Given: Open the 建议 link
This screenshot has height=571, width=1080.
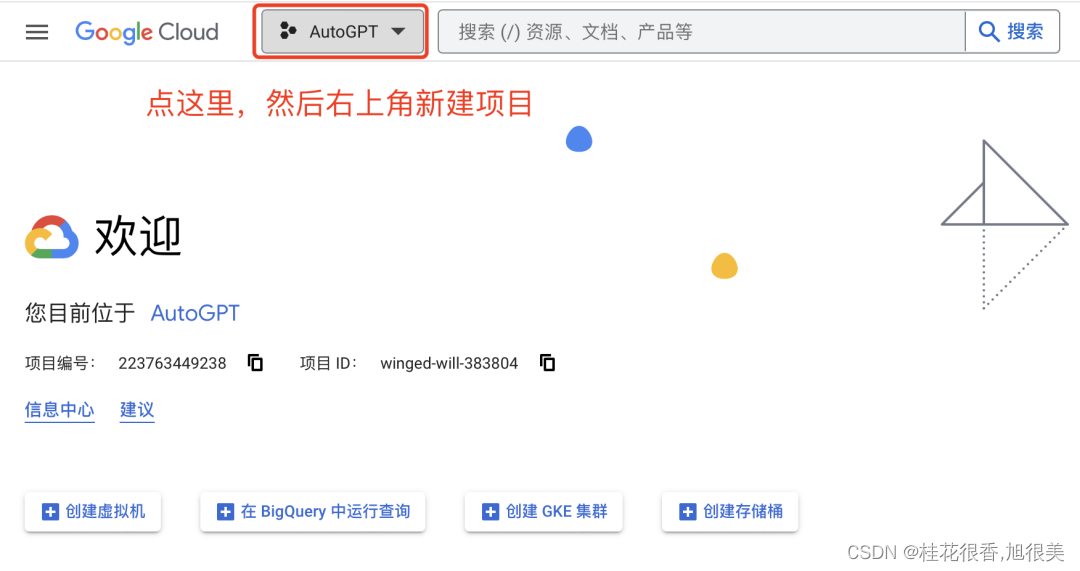Looking at the screenshot, I should 137,410.
